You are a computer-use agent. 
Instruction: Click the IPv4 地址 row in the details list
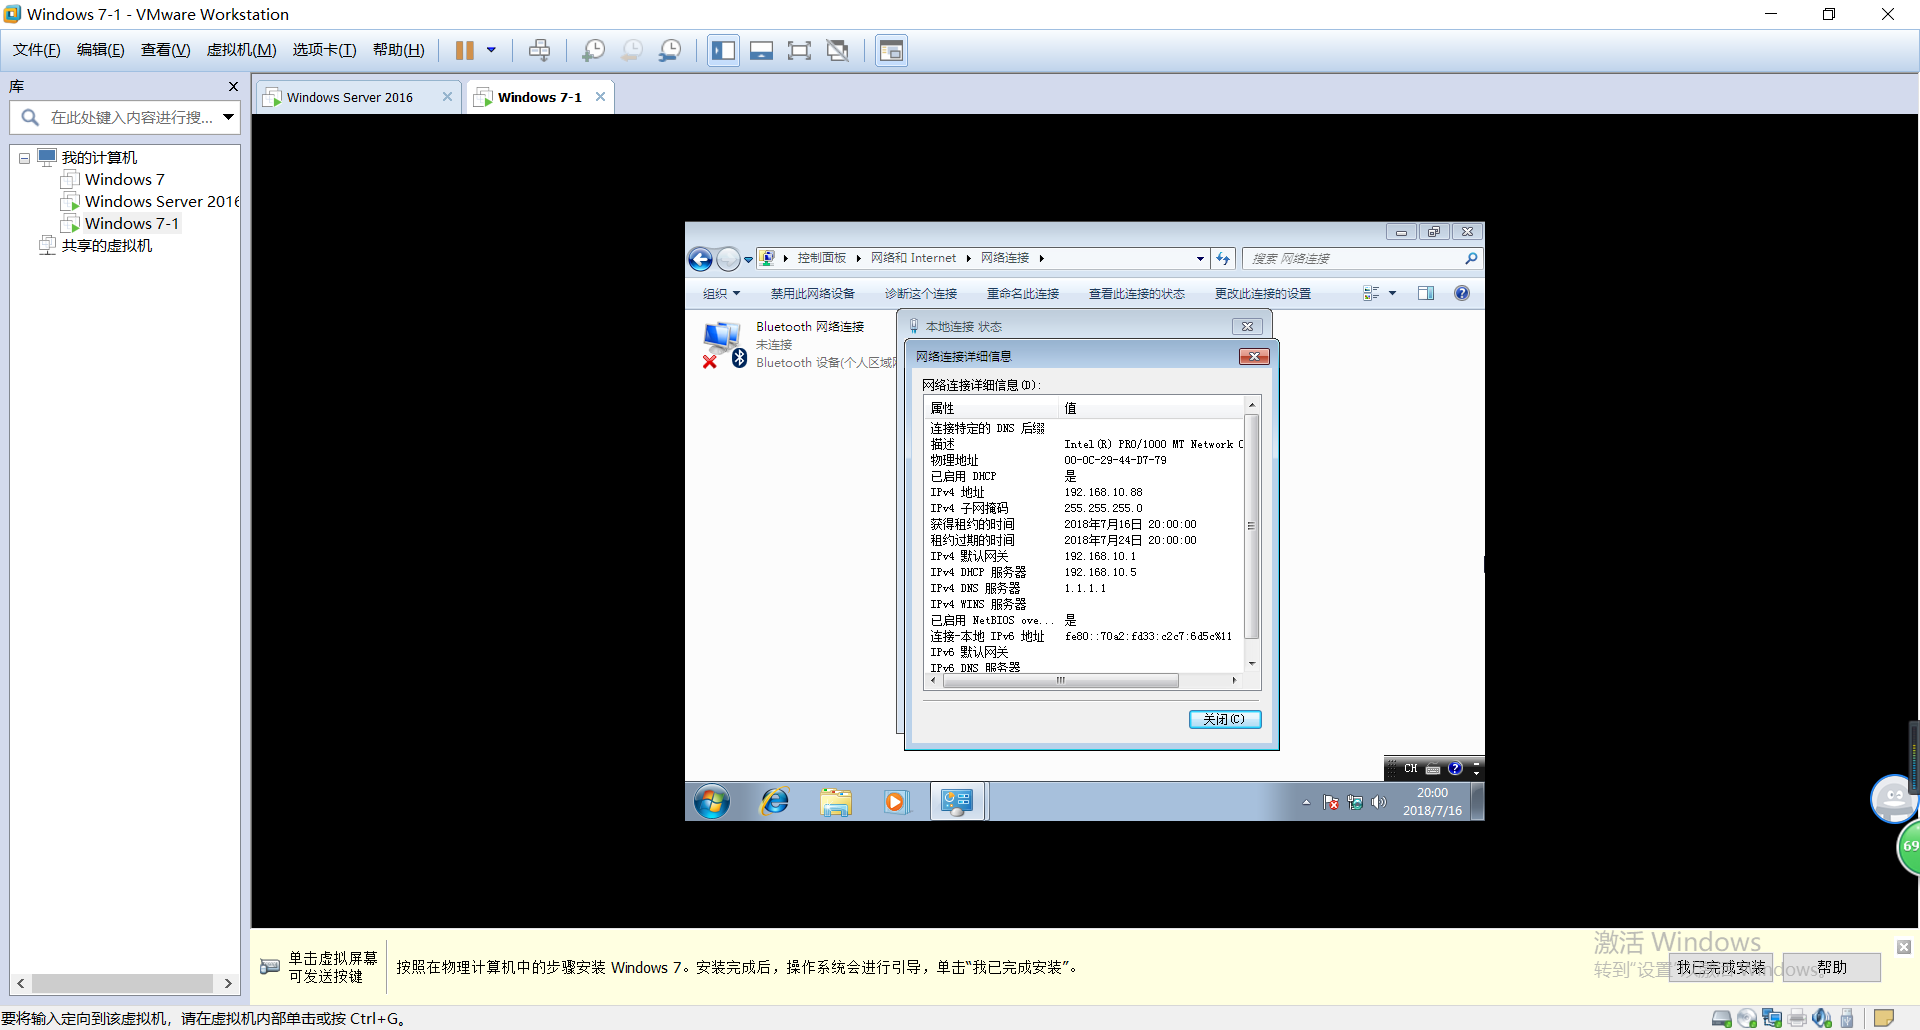point(1085,493)
